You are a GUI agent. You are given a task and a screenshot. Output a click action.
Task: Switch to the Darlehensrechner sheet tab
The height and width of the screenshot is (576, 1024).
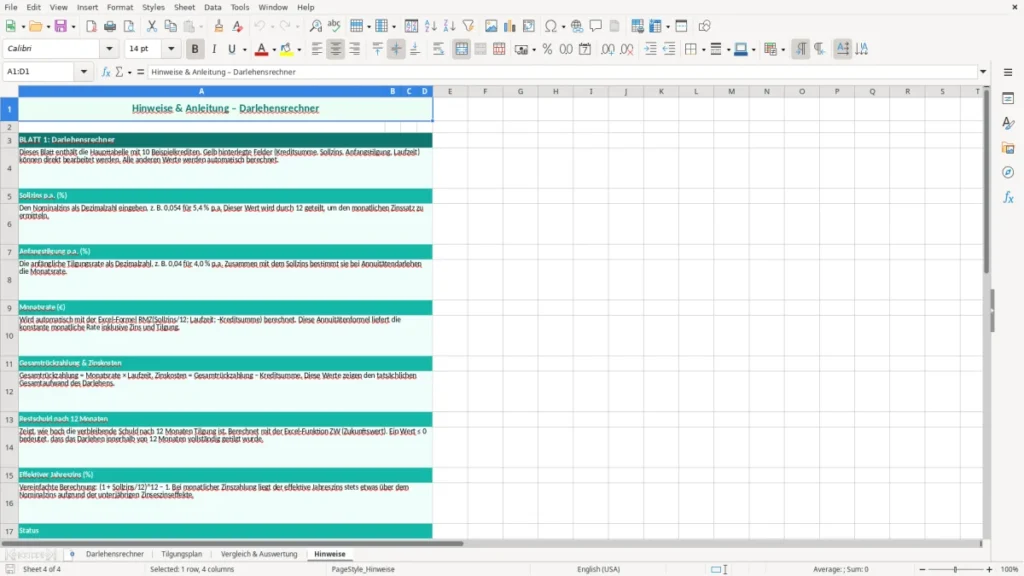[115, 554]
